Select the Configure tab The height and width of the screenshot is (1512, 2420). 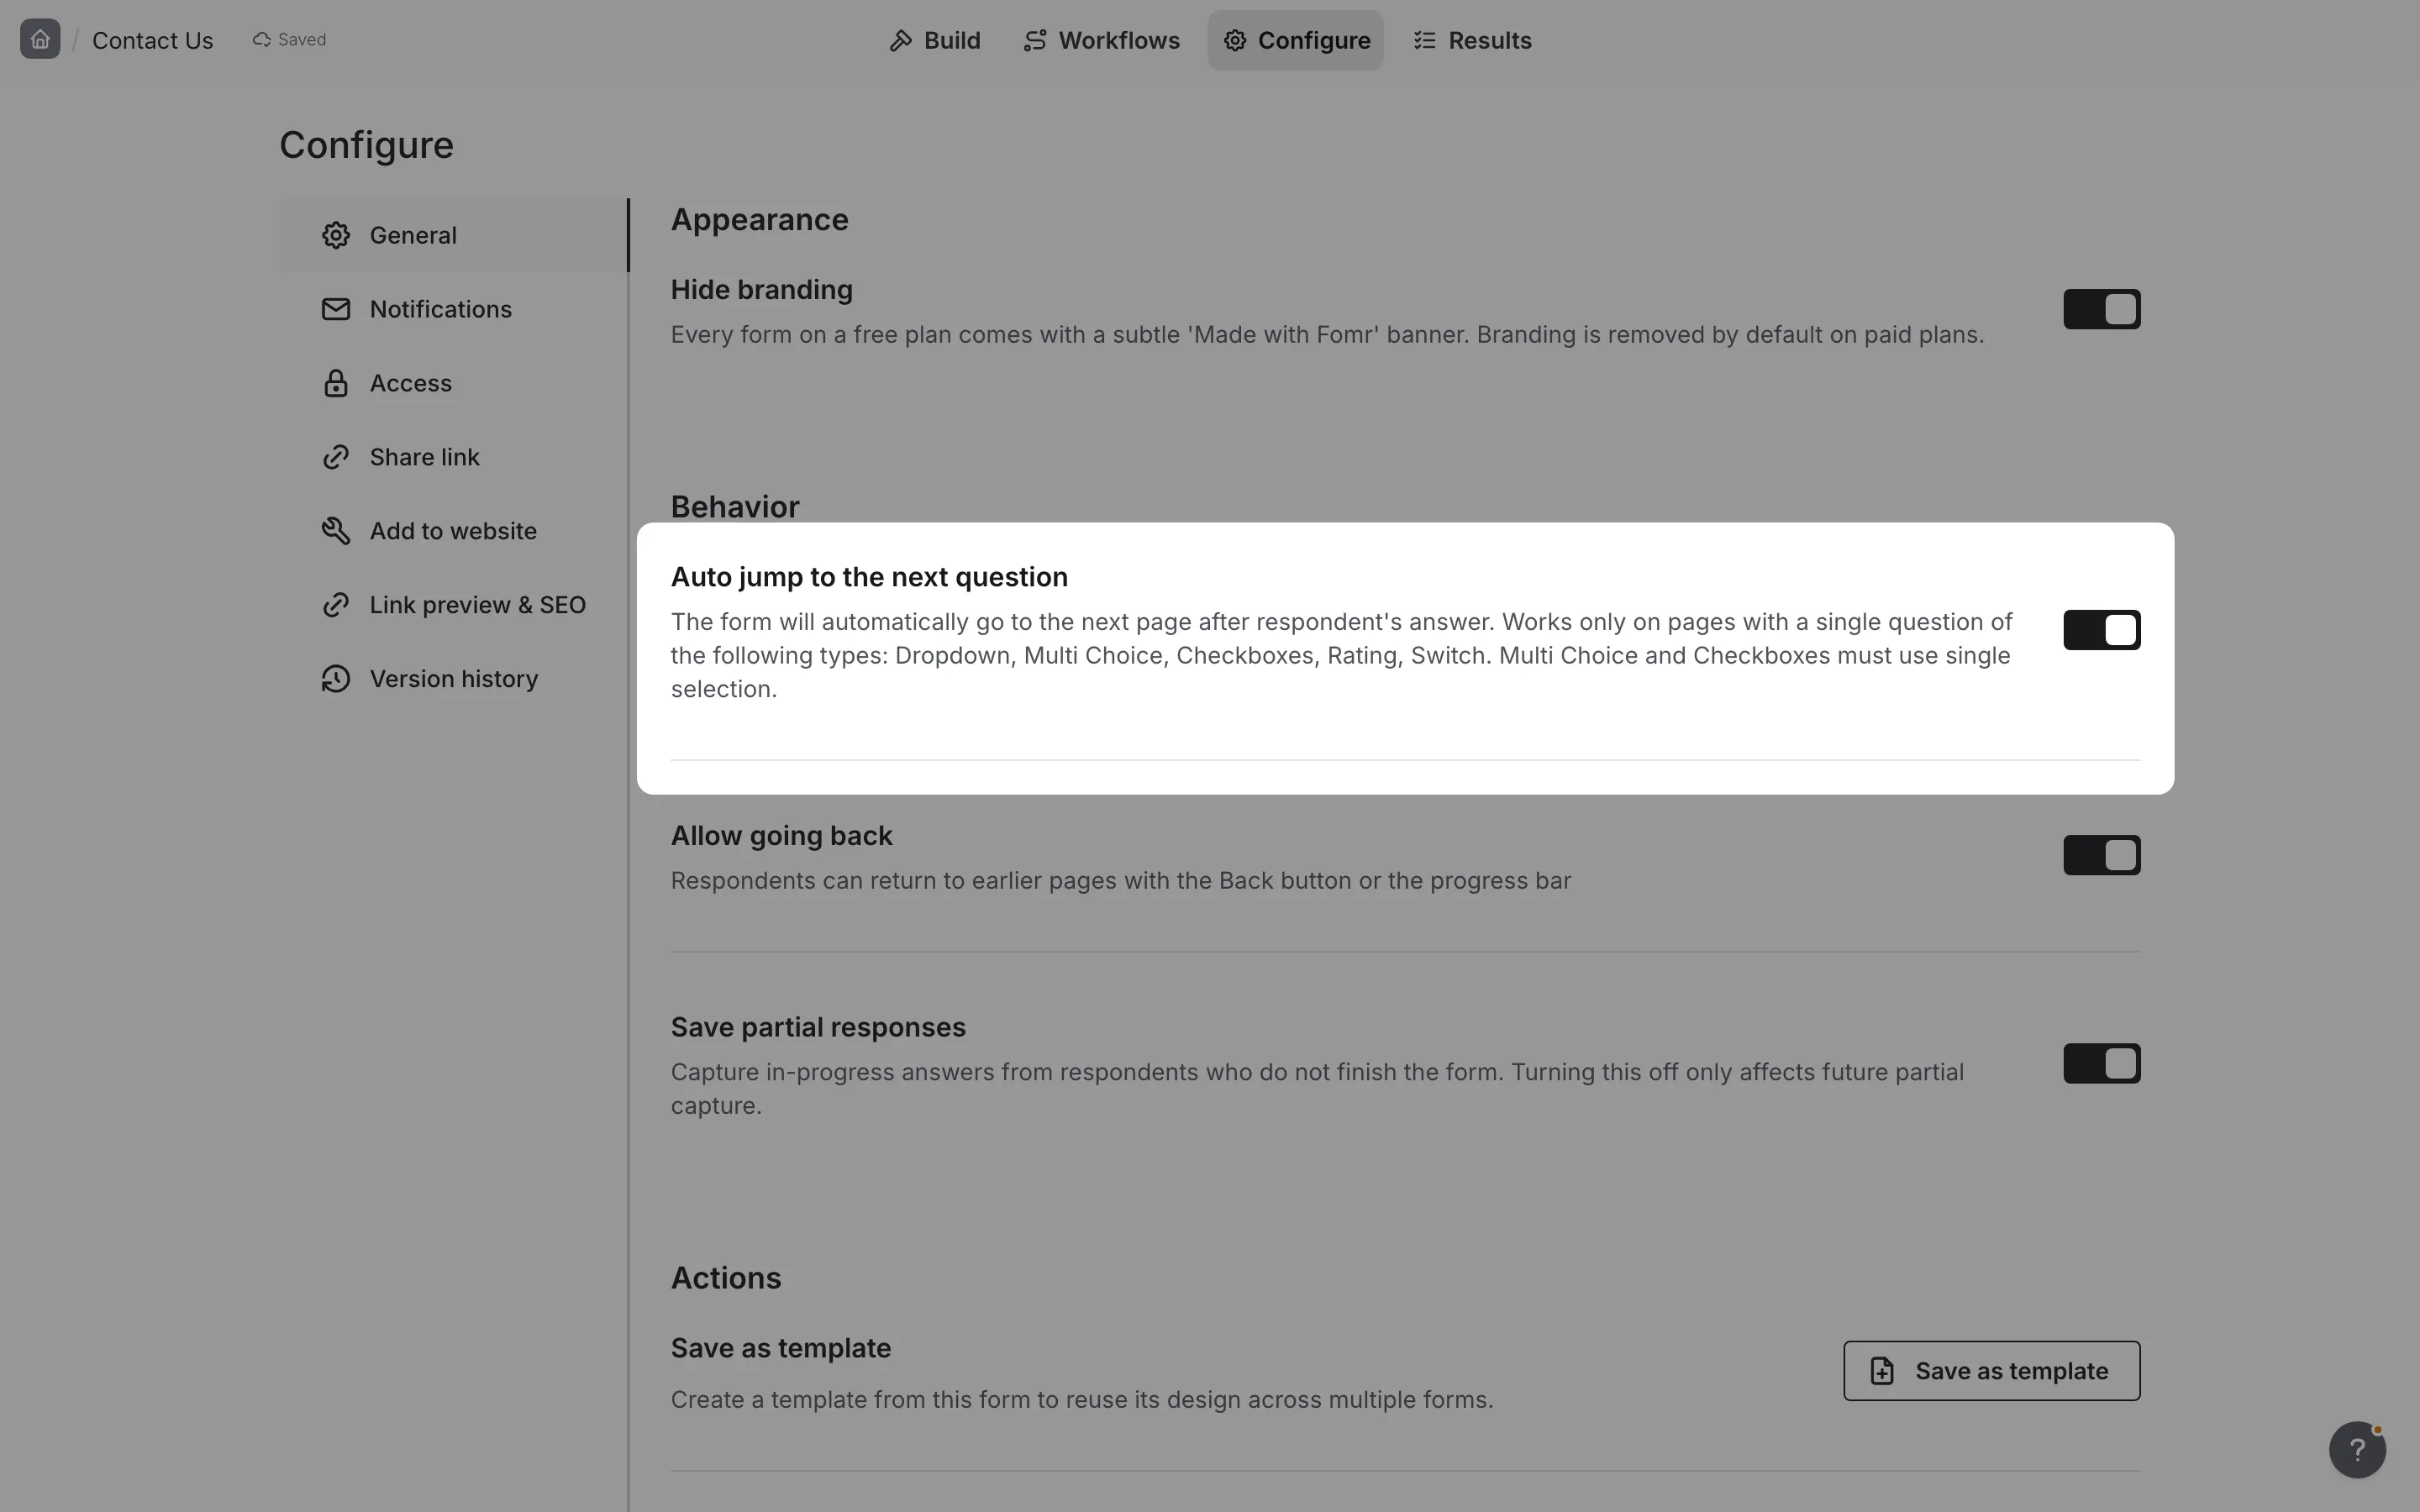click(x=1296, y=40)
